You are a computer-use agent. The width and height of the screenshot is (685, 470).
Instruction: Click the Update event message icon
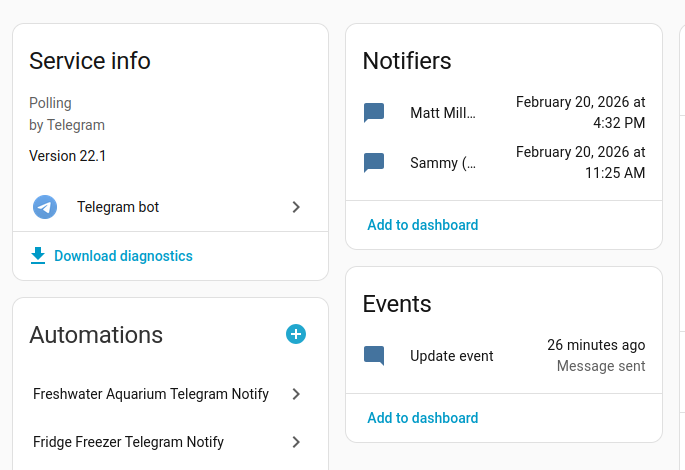pos(374,356)
